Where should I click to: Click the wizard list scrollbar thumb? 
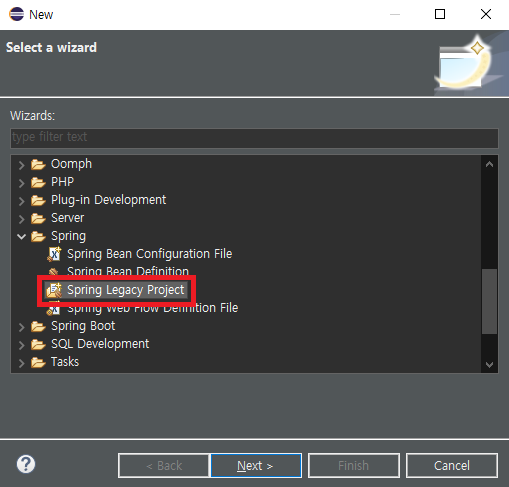[x=489, y=301]
